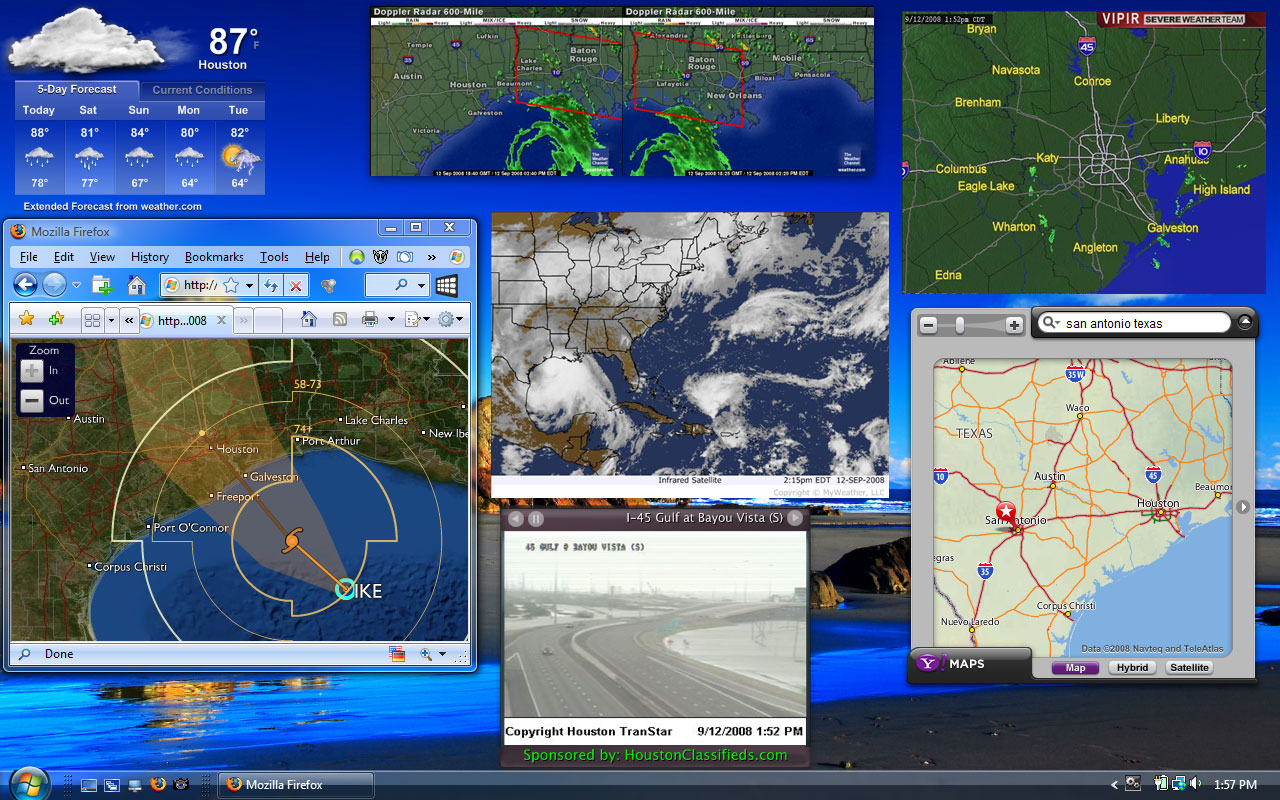Click the camera screenshot toolbar icon

[x=405, y=257]
